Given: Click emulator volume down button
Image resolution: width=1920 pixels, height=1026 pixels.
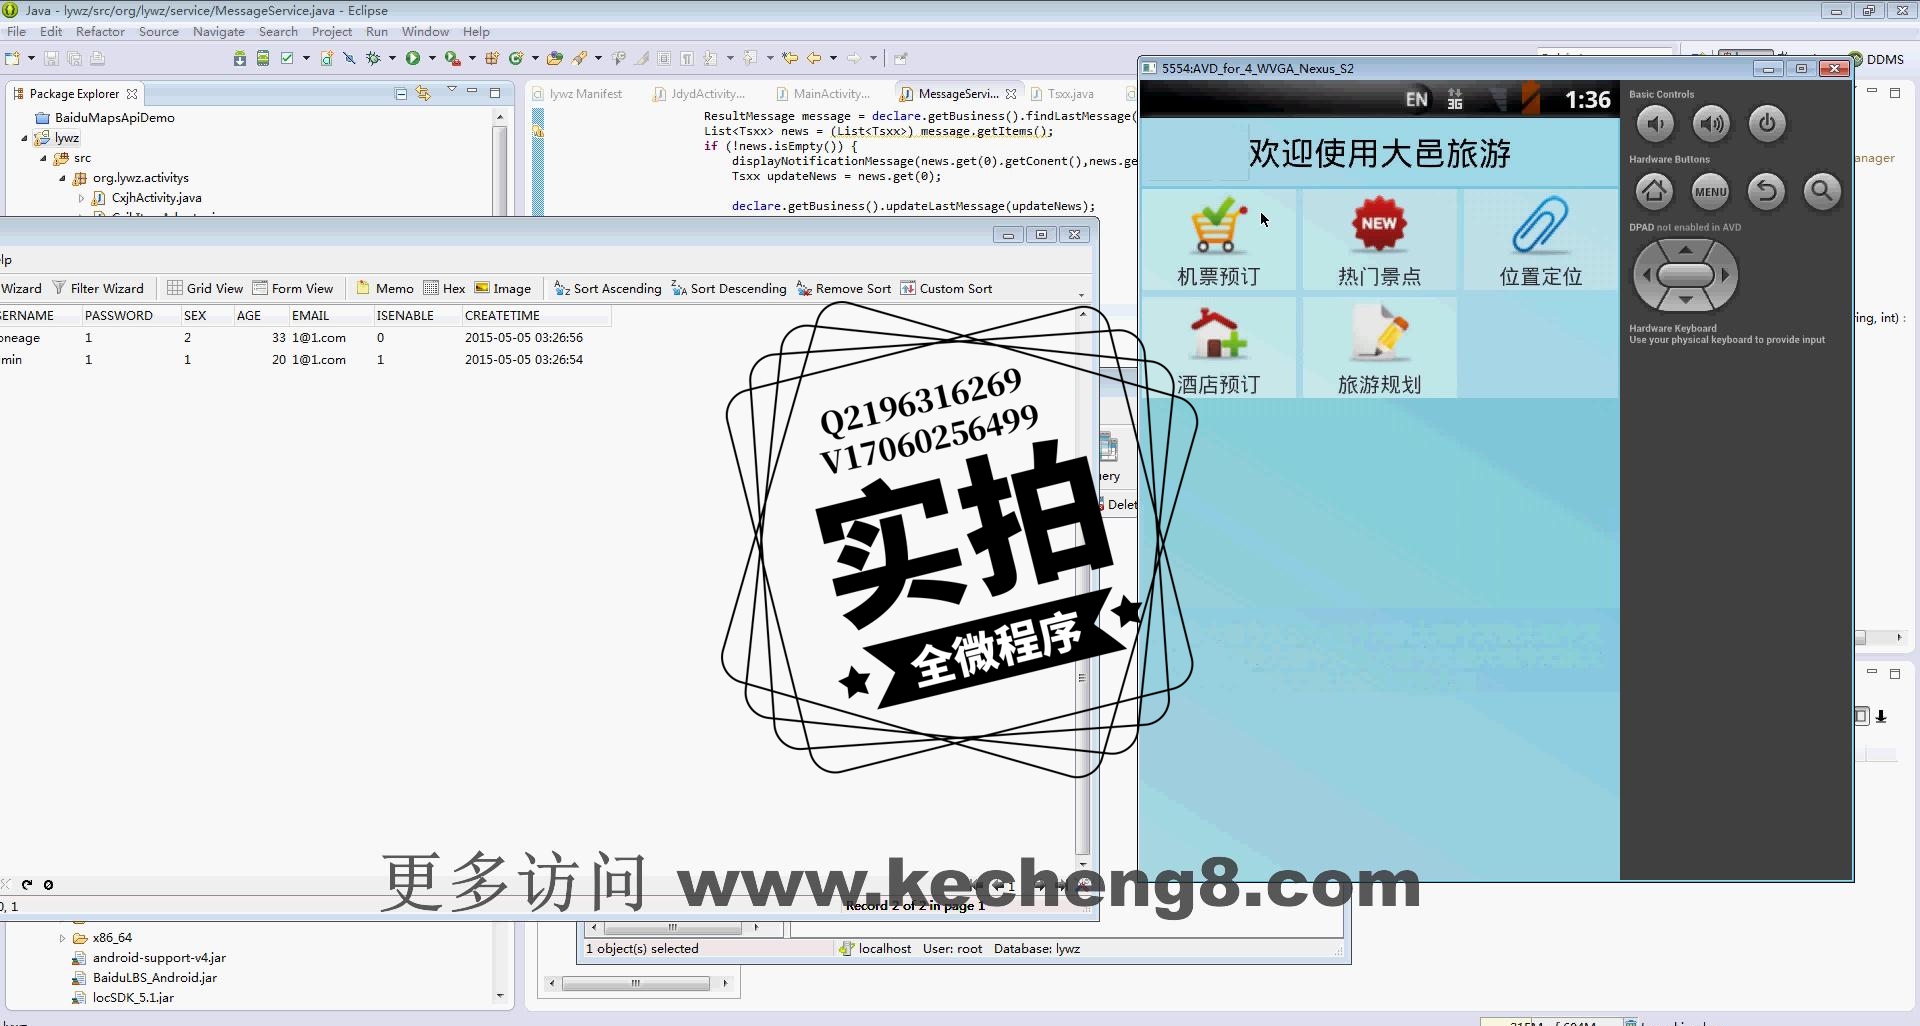Looking at the screenshot, I should (x=1655, y=124).
